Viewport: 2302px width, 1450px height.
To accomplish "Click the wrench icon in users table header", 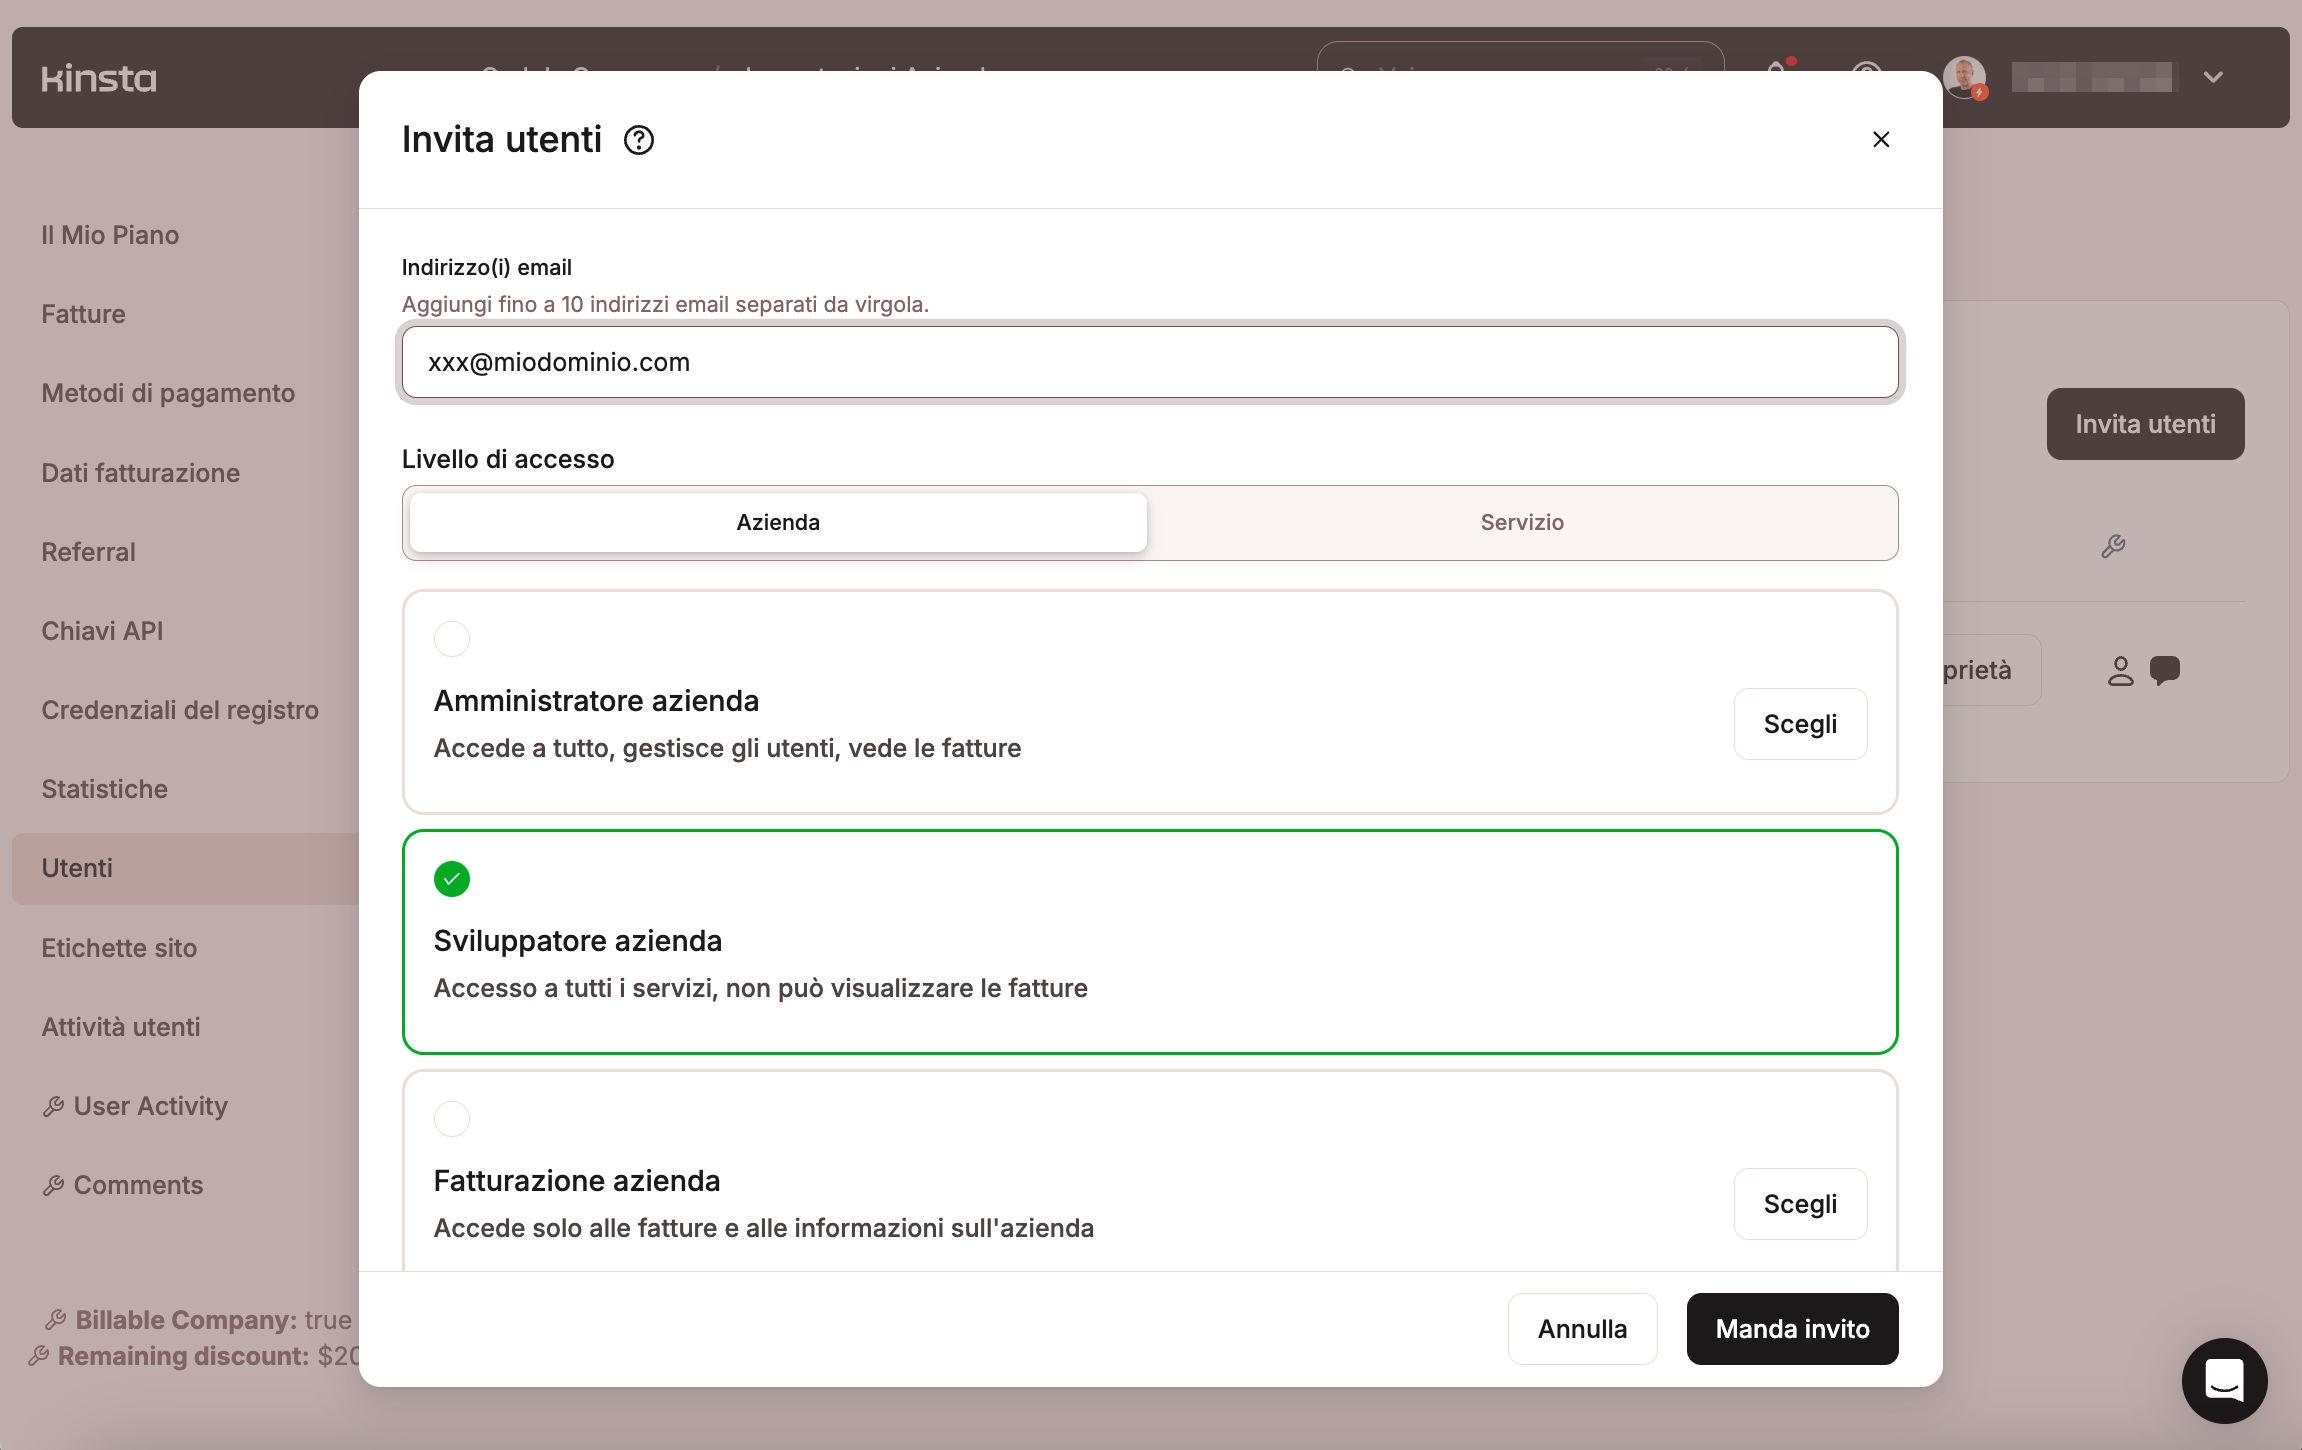I will tap(2113, 546).
